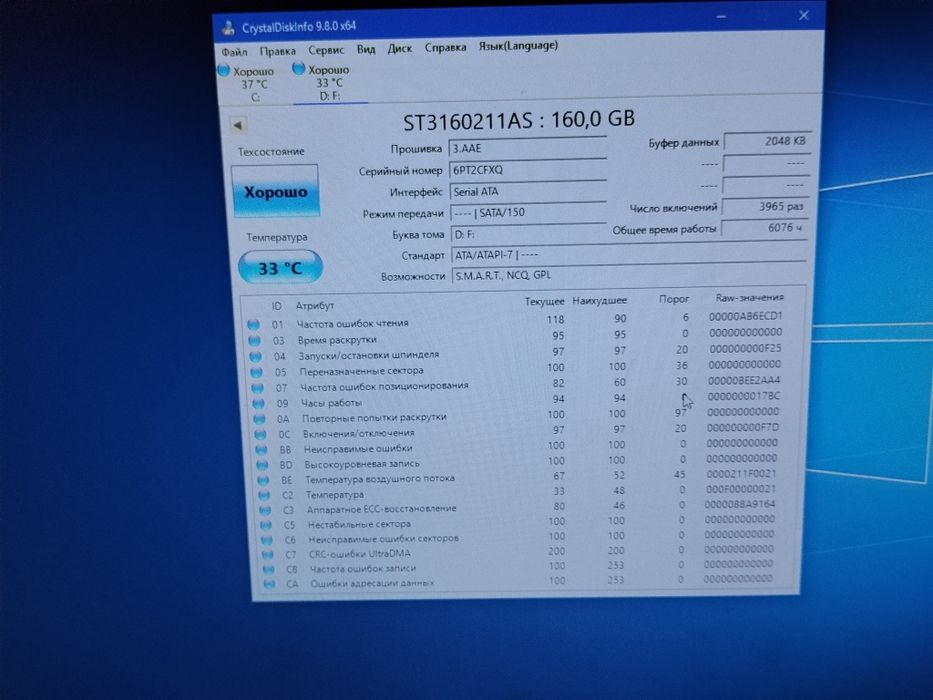The width and height of the screenshot is (933, 700).
Task: Click the SATA/150 transfer mode field
Action: click(x=528, y=212)
